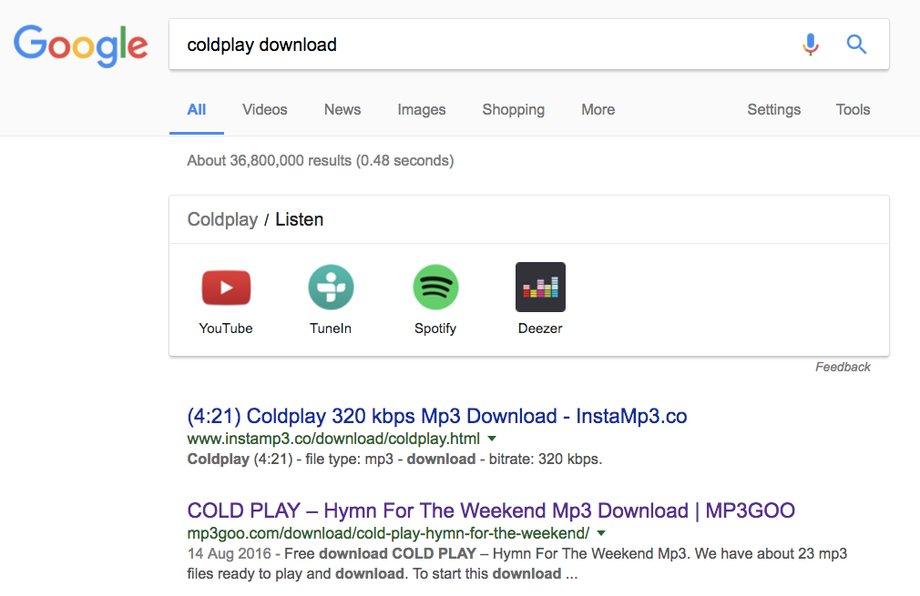Switch to the Images tab
Image resolution: width=920 pixels, height=596 pixels.
coord(421,110)
